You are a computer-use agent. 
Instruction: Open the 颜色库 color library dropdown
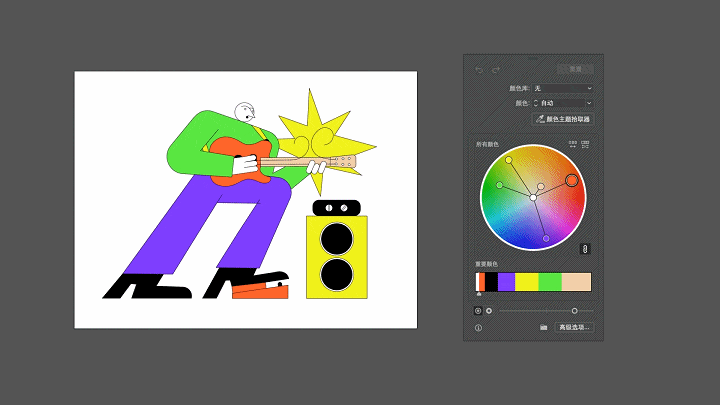[563, 89]
